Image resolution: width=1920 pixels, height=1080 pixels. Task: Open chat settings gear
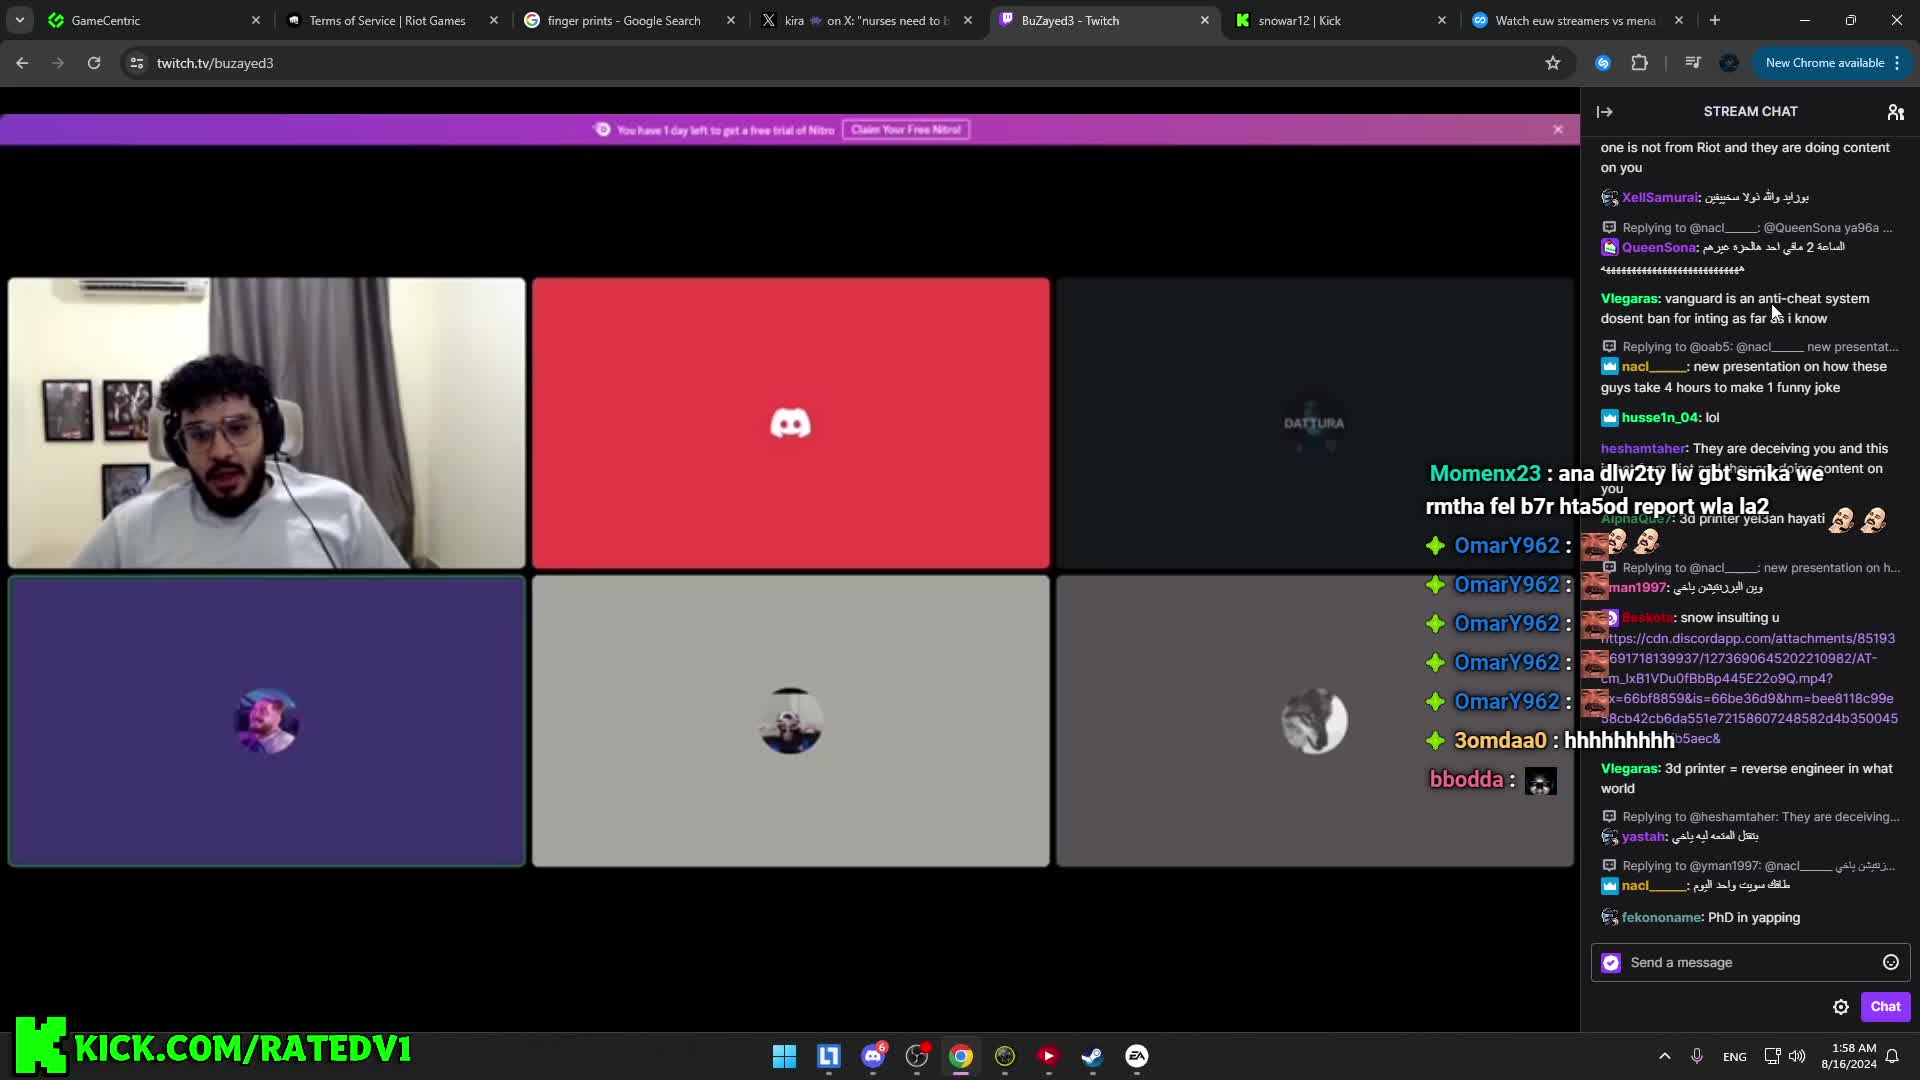point(1841,1007)
